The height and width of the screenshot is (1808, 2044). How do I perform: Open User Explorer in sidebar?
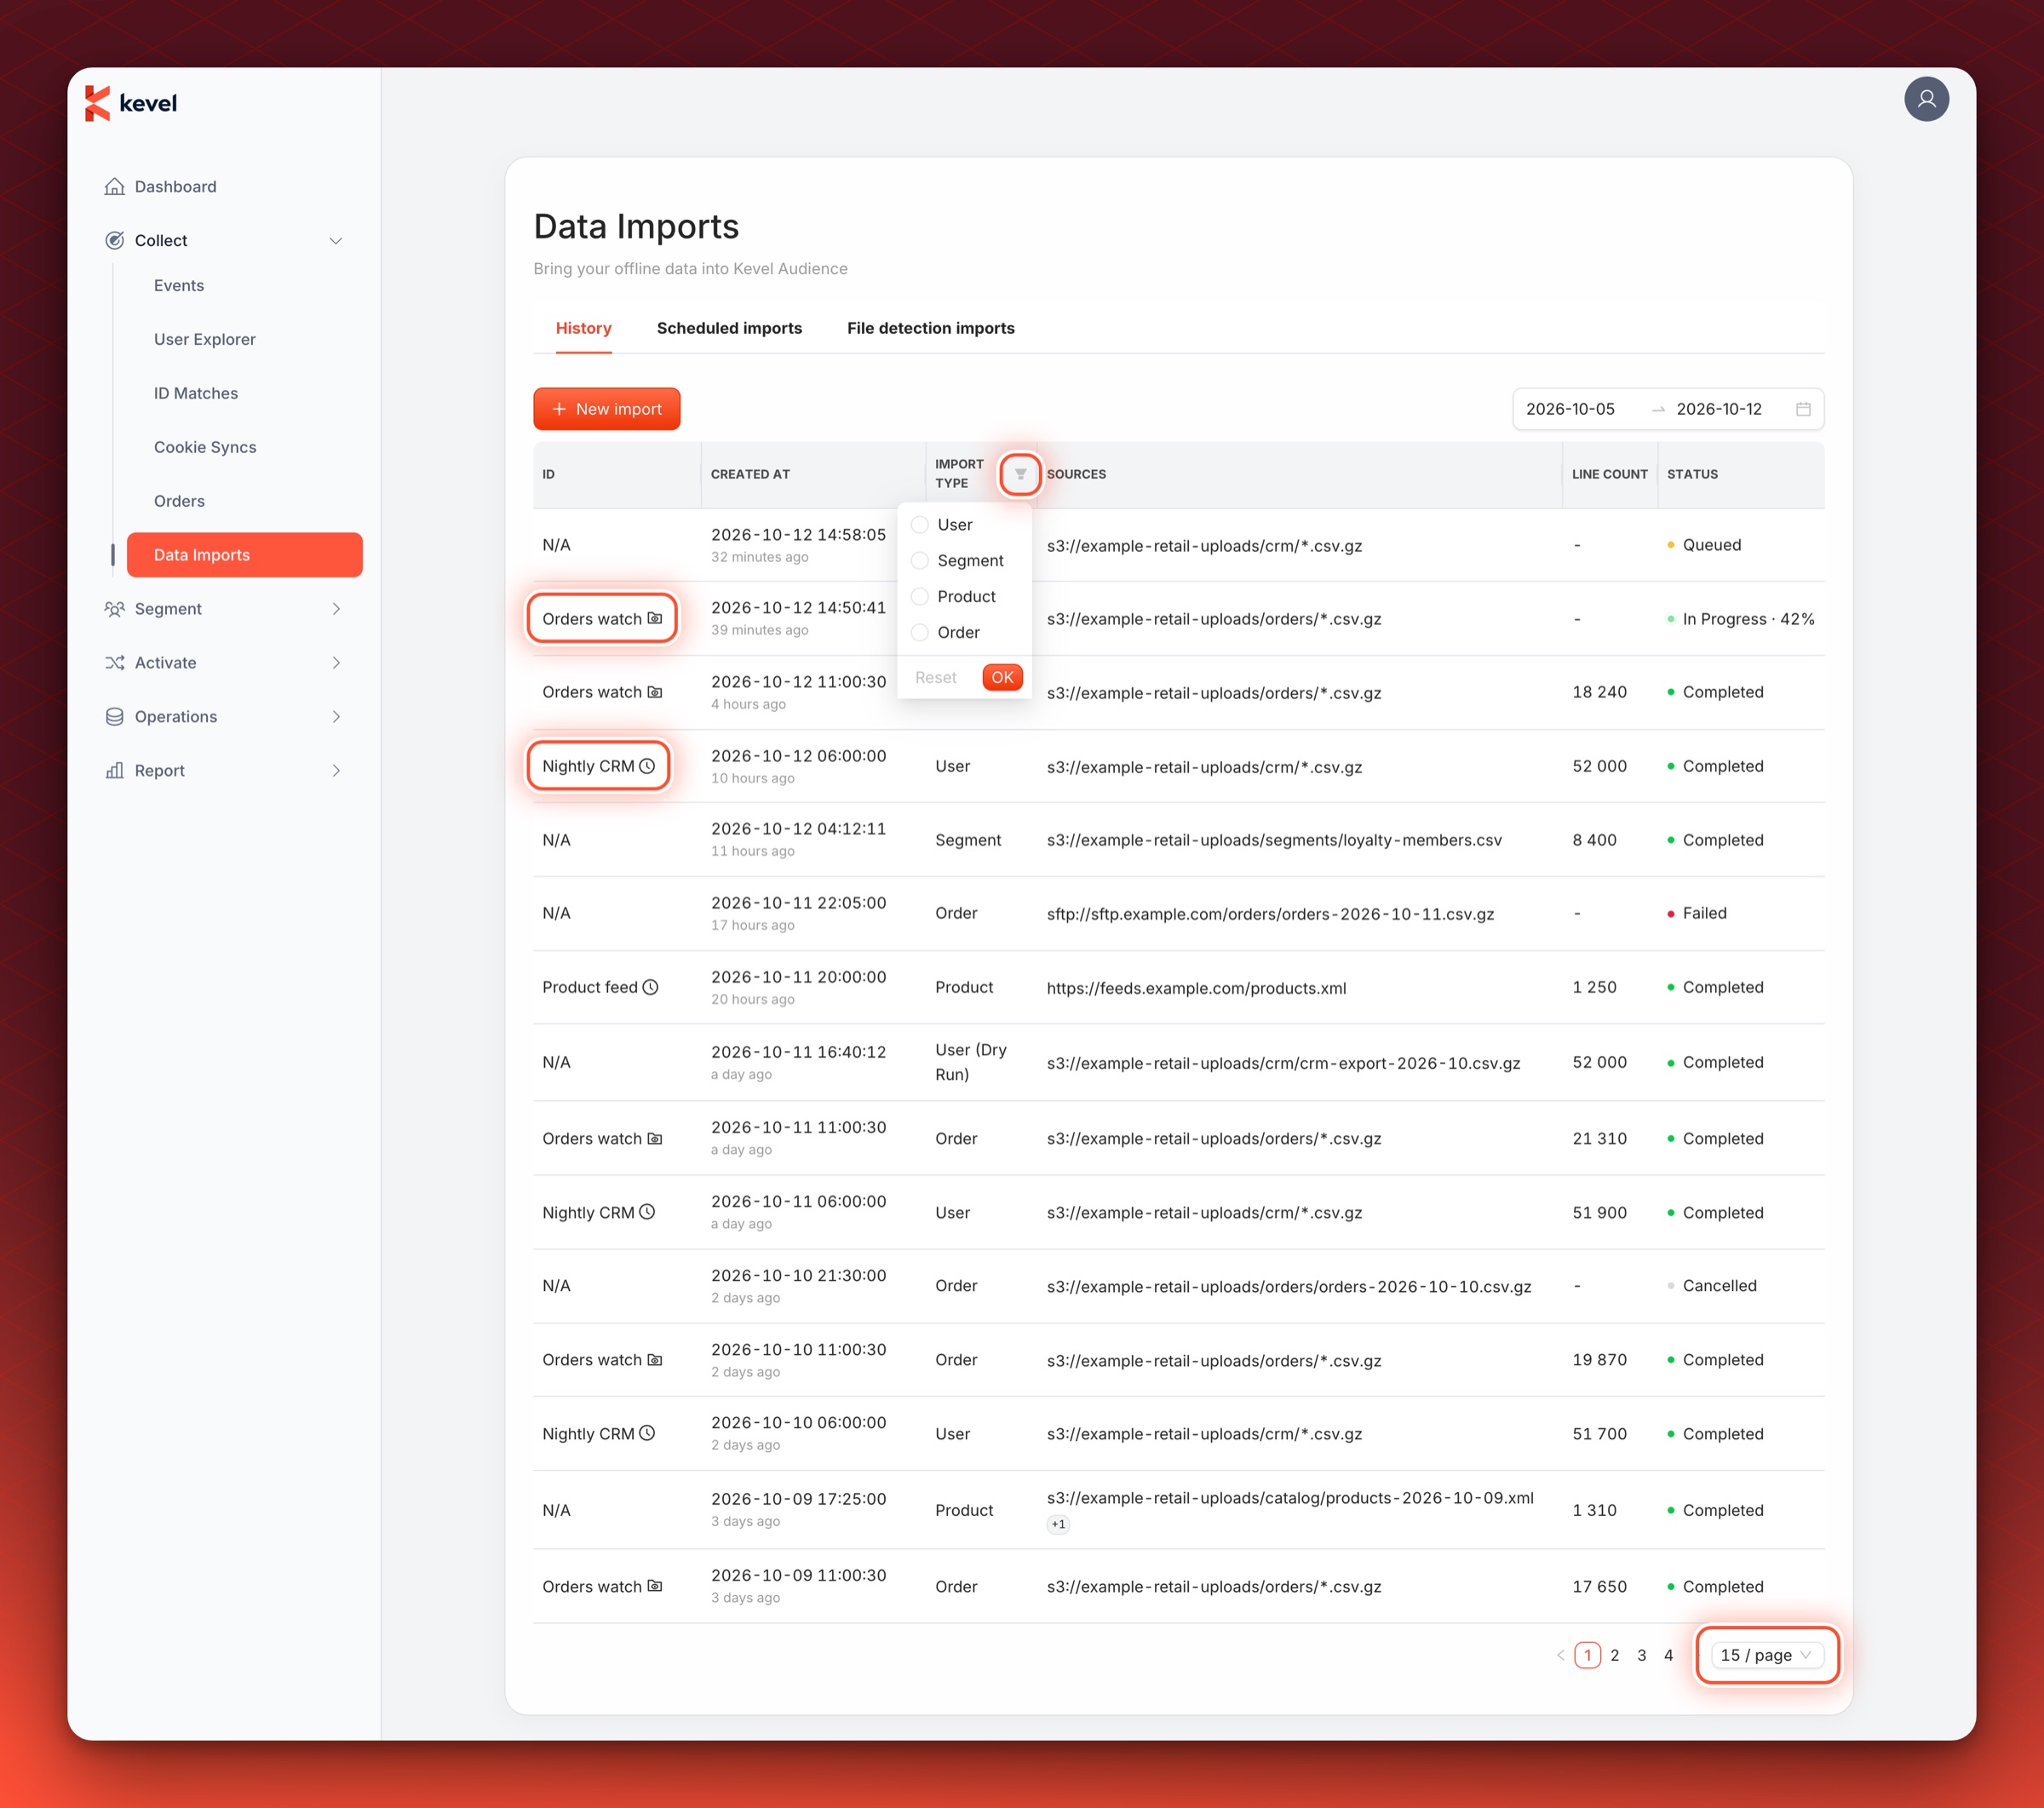click(205, 340)
